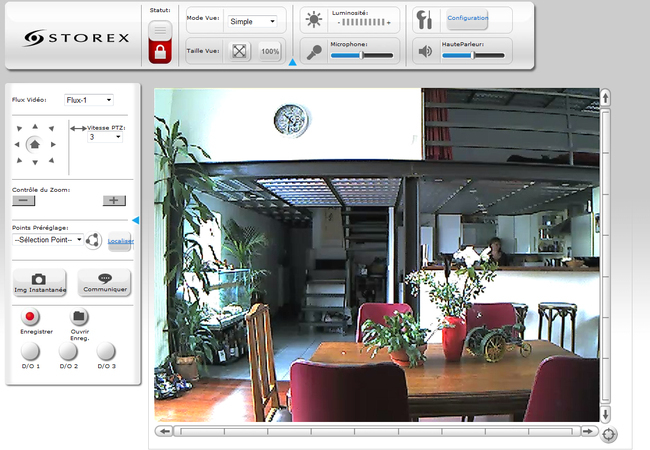Pan camera down-right with PTZ arrow
This screenshot has width=650, height=450.
(51, 160)
